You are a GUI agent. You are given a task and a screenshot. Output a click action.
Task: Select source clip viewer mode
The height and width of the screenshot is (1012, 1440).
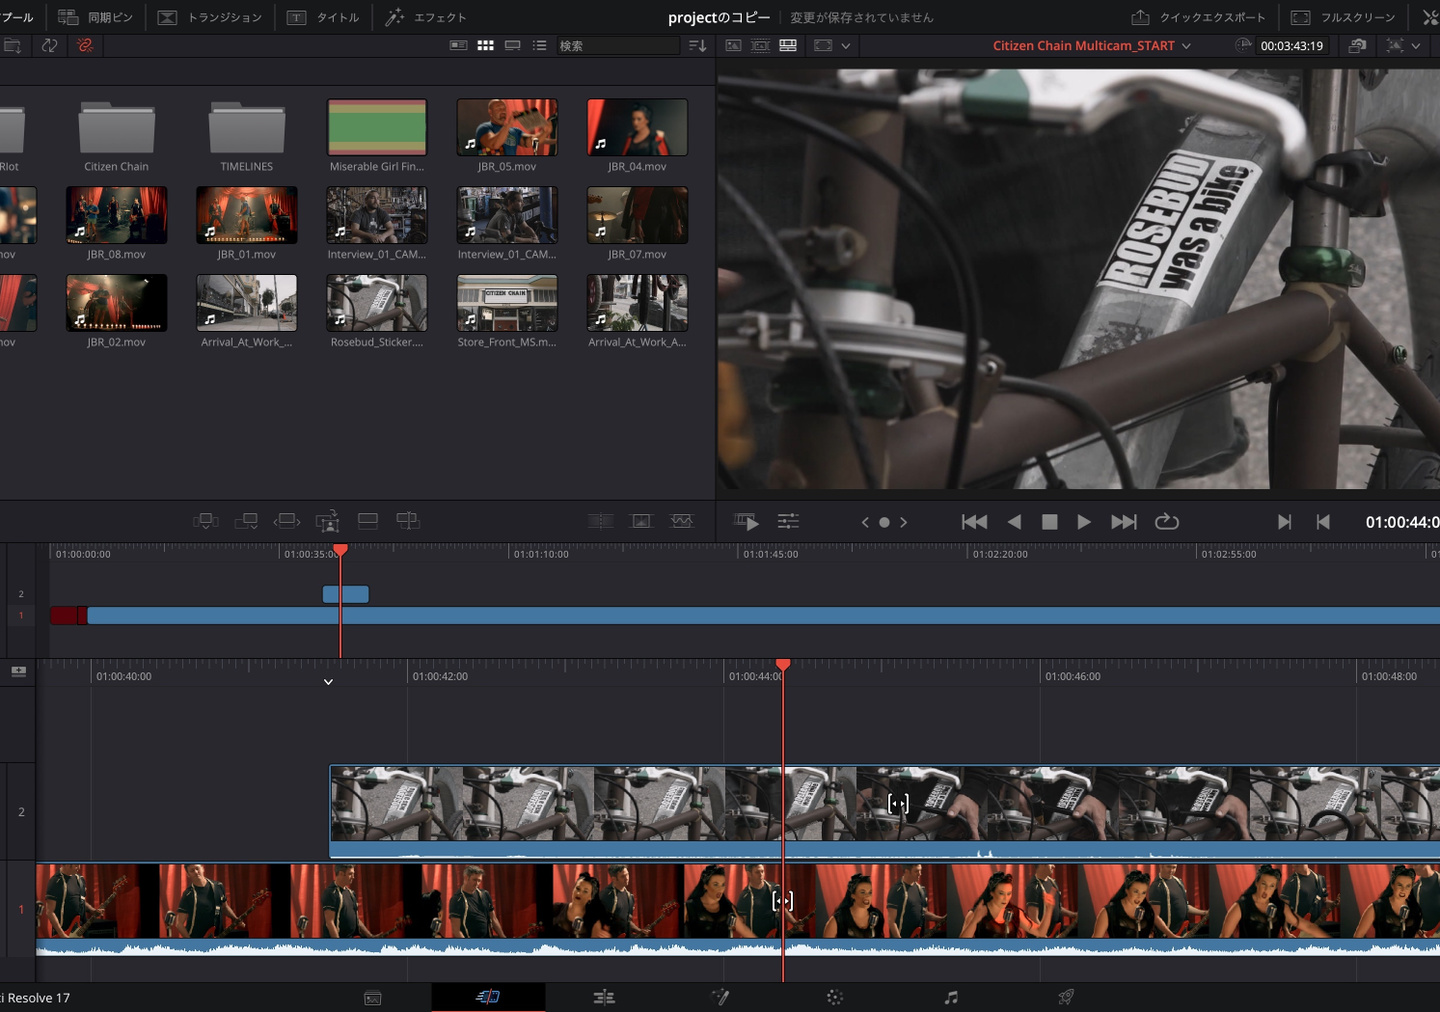coord(733,45)
